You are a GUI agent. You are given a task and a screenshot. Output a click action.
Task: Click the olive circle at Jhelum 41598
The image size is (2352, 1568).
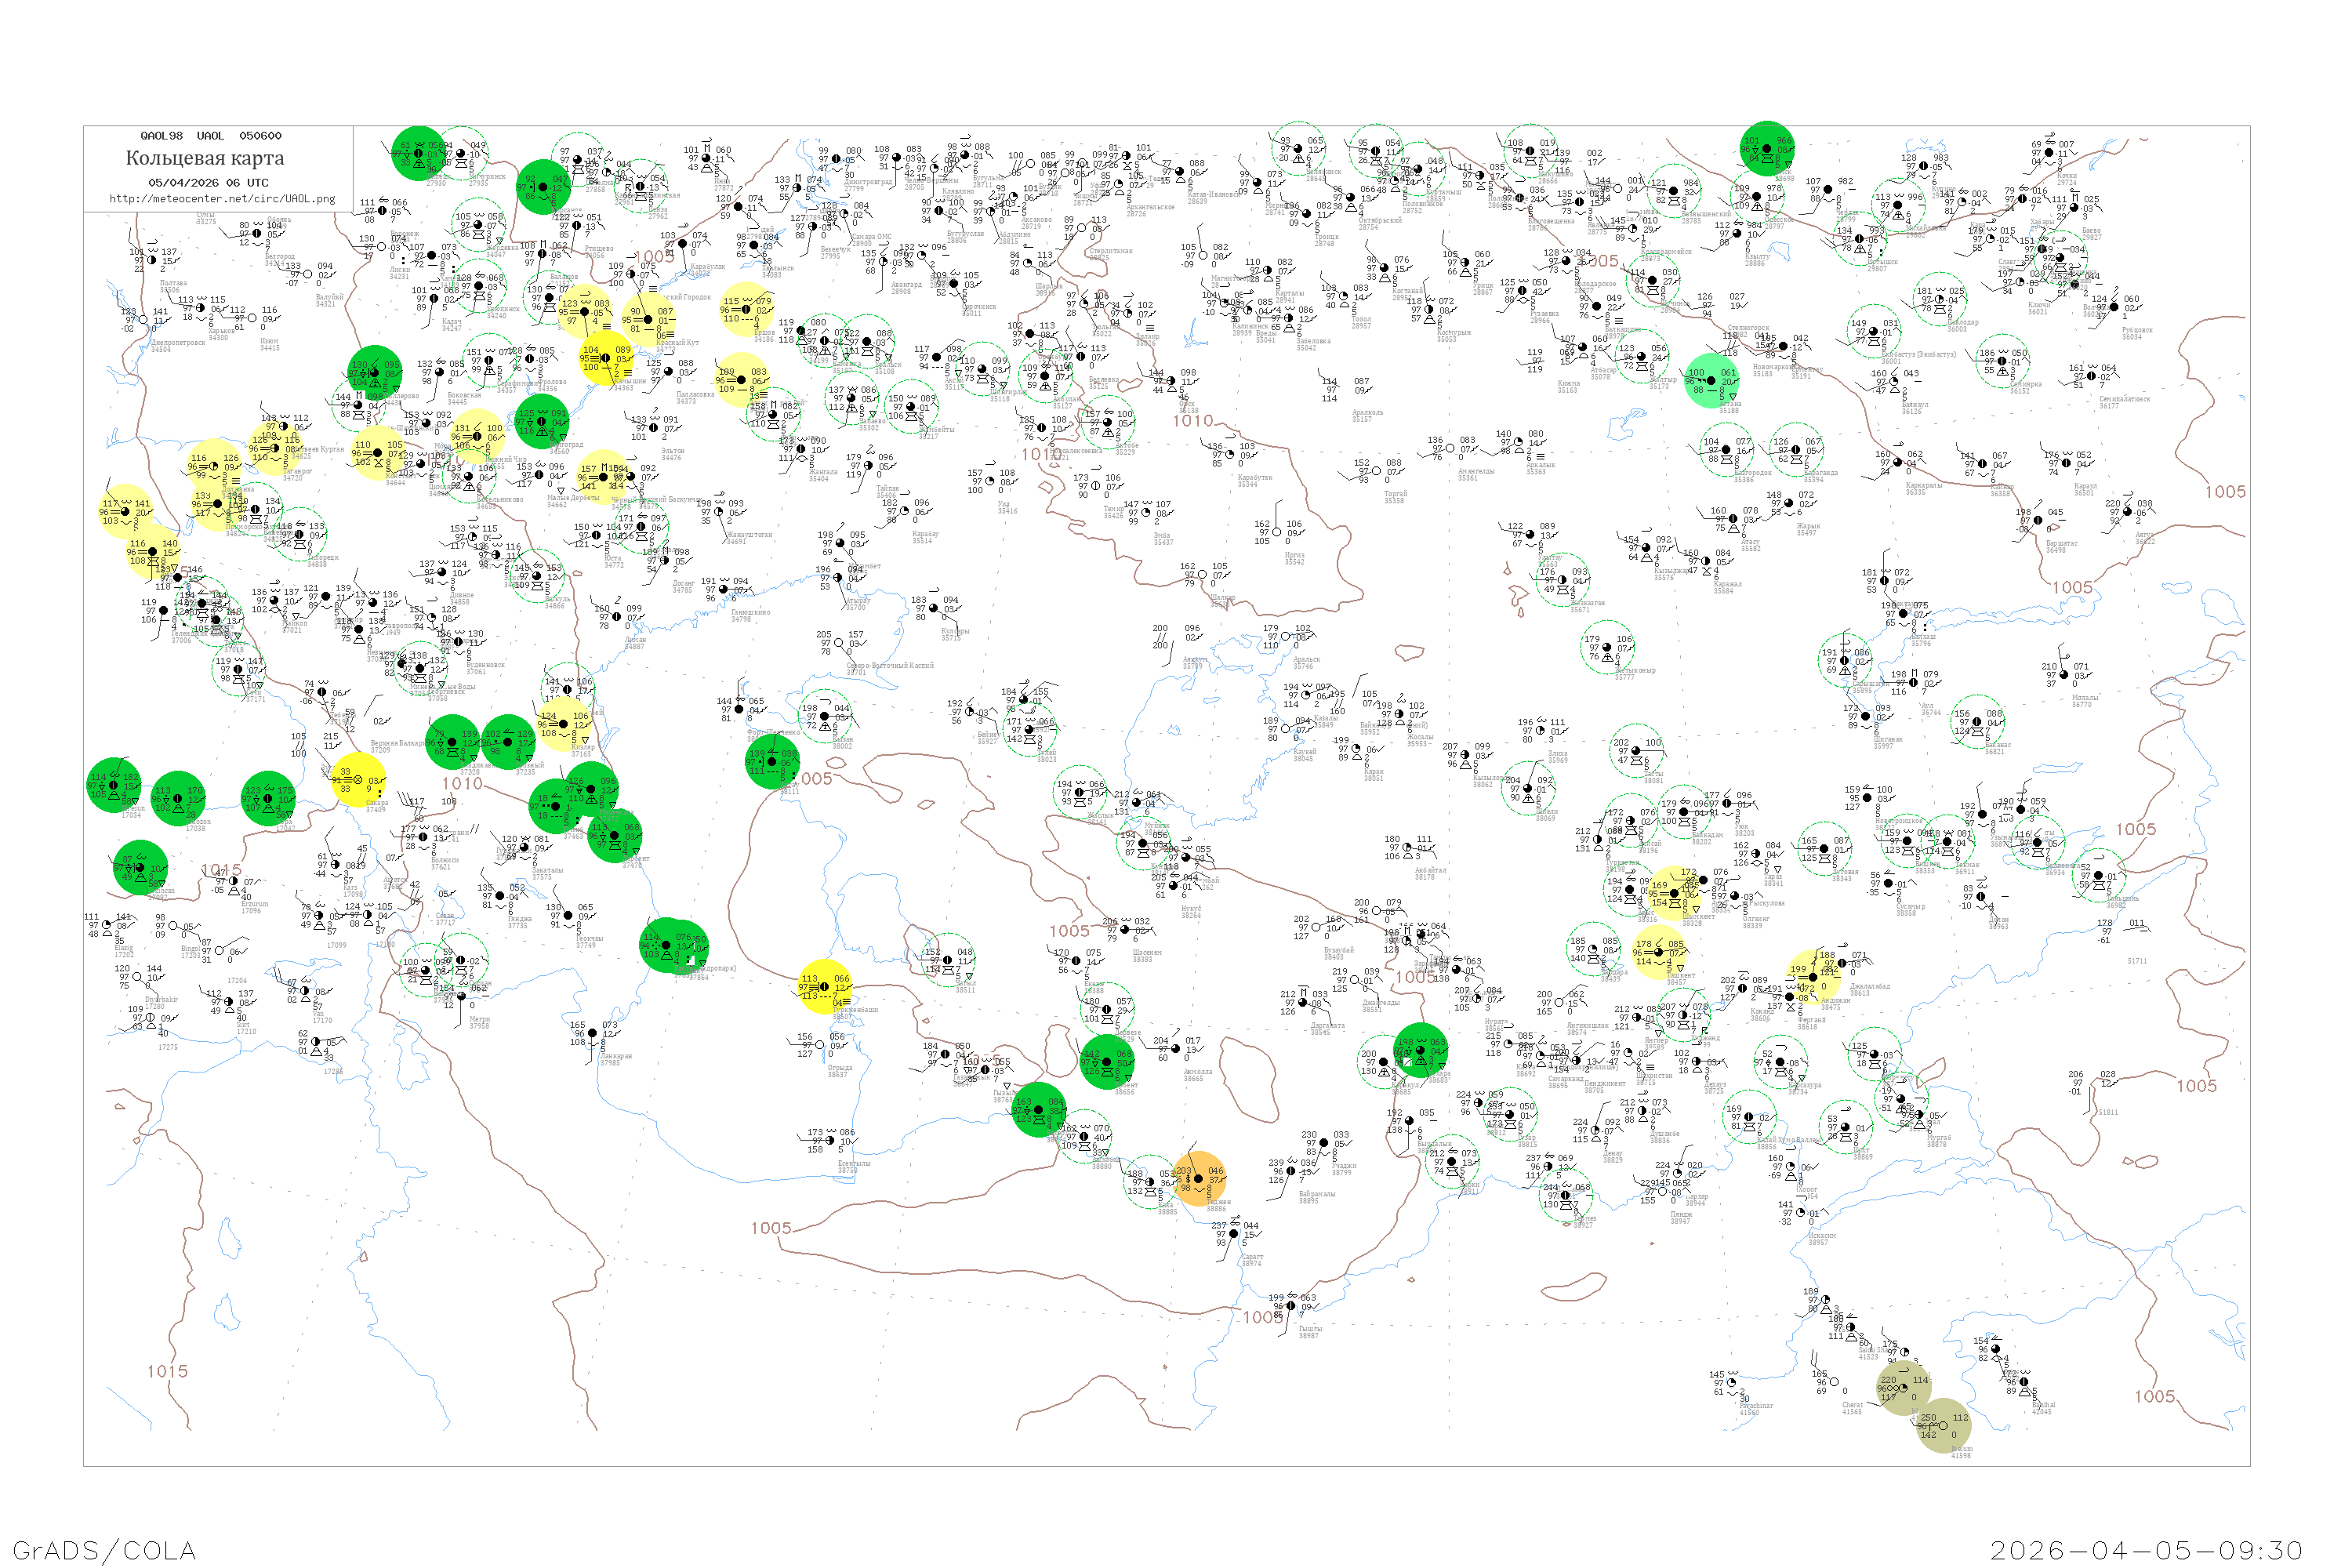[1943, 1426]
